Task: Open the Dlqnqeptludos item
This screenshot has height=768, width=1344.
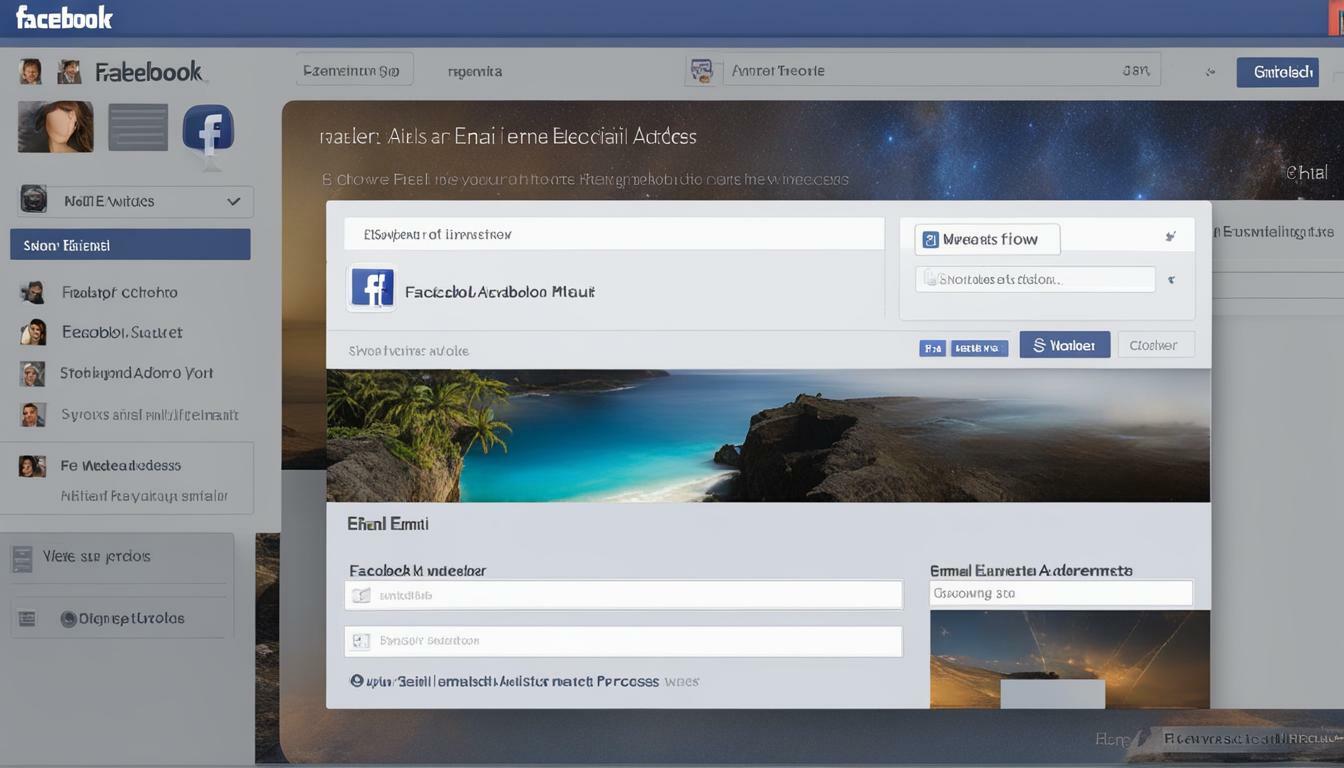Action: coord(131,619)
